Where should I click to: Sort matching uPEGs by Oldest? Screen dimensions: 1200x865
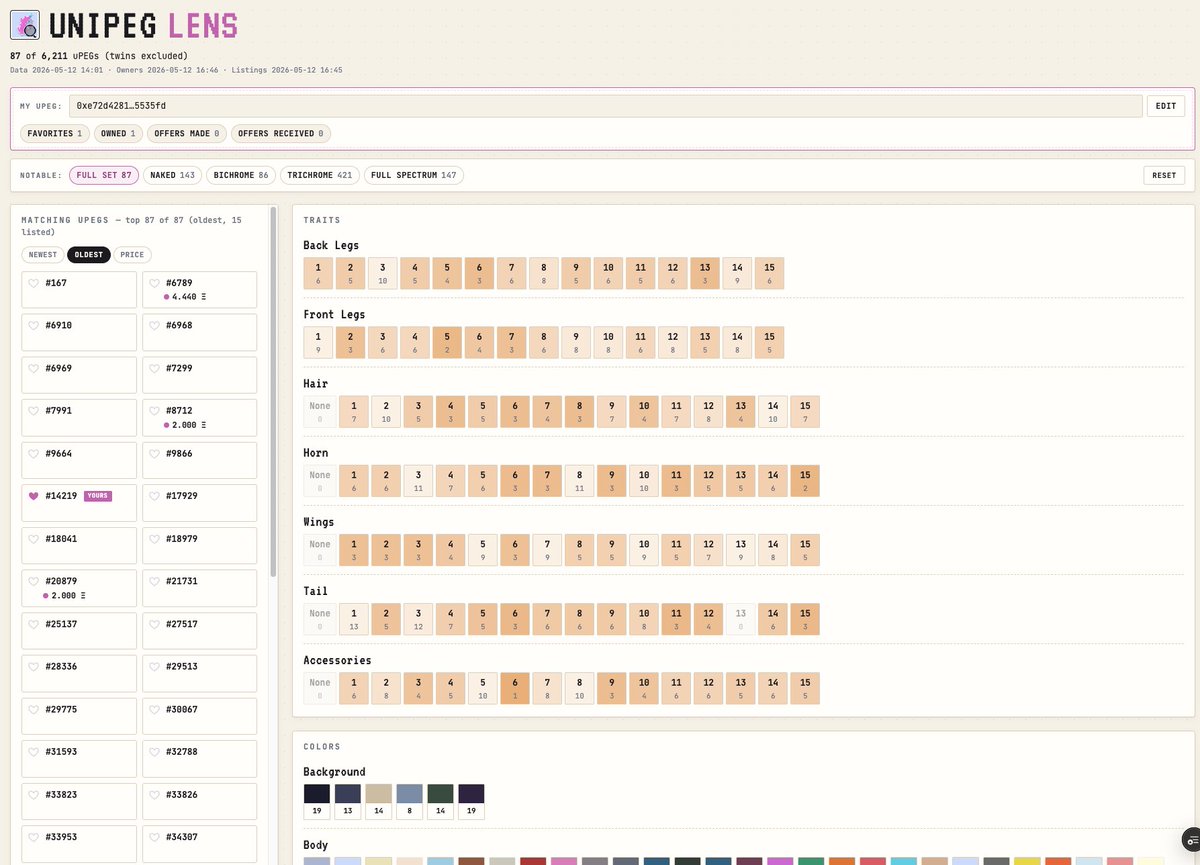88,255
